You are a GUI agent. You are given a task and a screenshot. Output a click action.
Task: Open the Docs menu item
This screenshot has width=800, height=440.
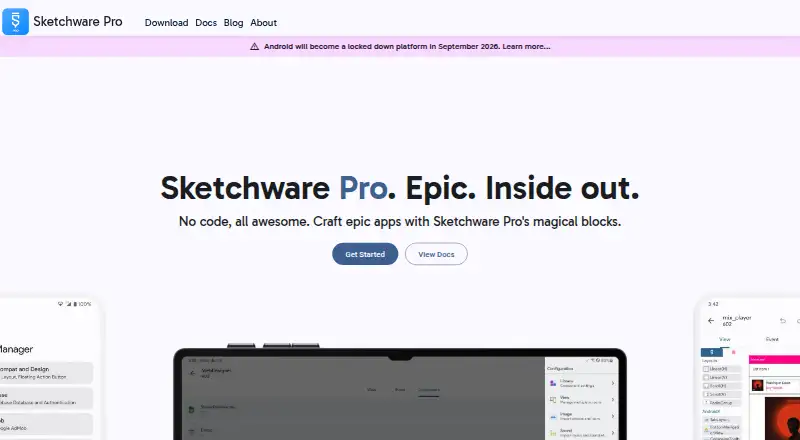pos(206,22)
